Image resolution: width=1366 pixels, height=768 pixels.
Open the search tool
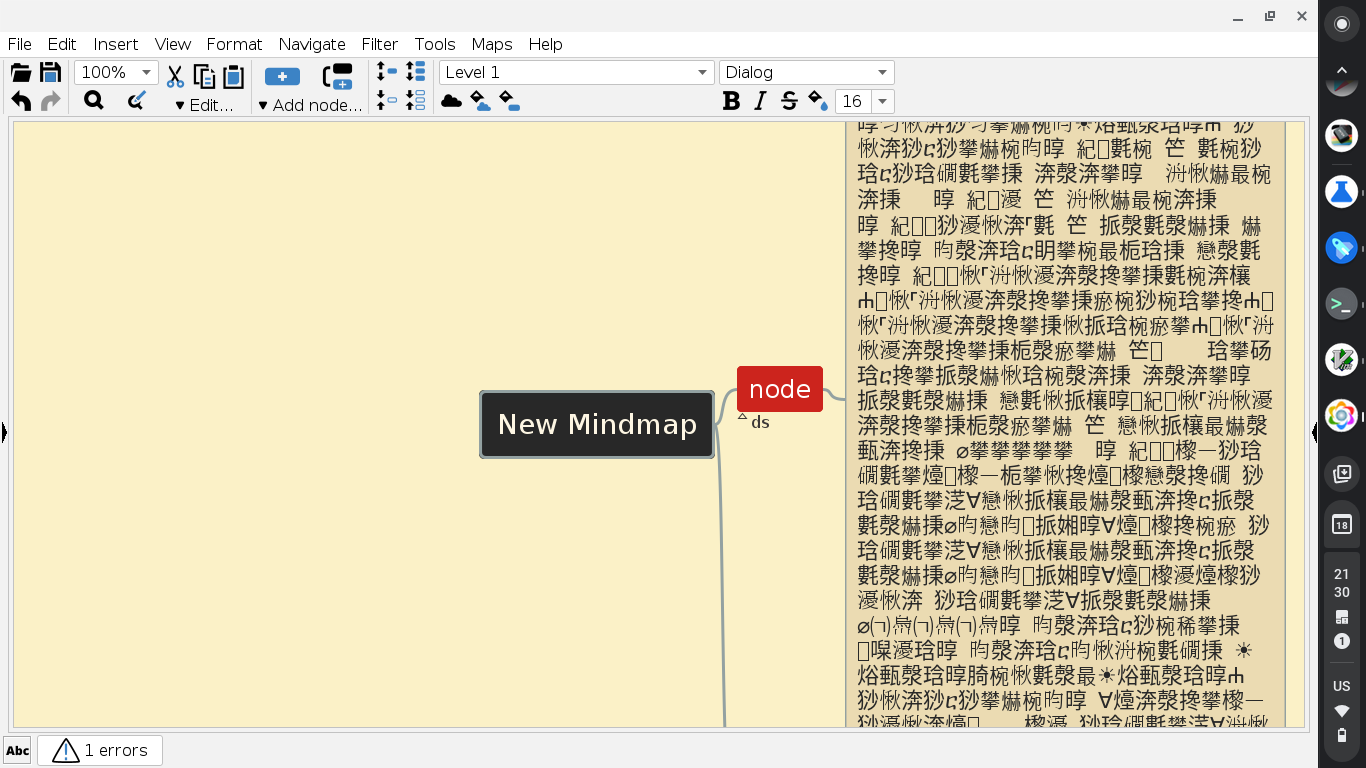point(93,100)
